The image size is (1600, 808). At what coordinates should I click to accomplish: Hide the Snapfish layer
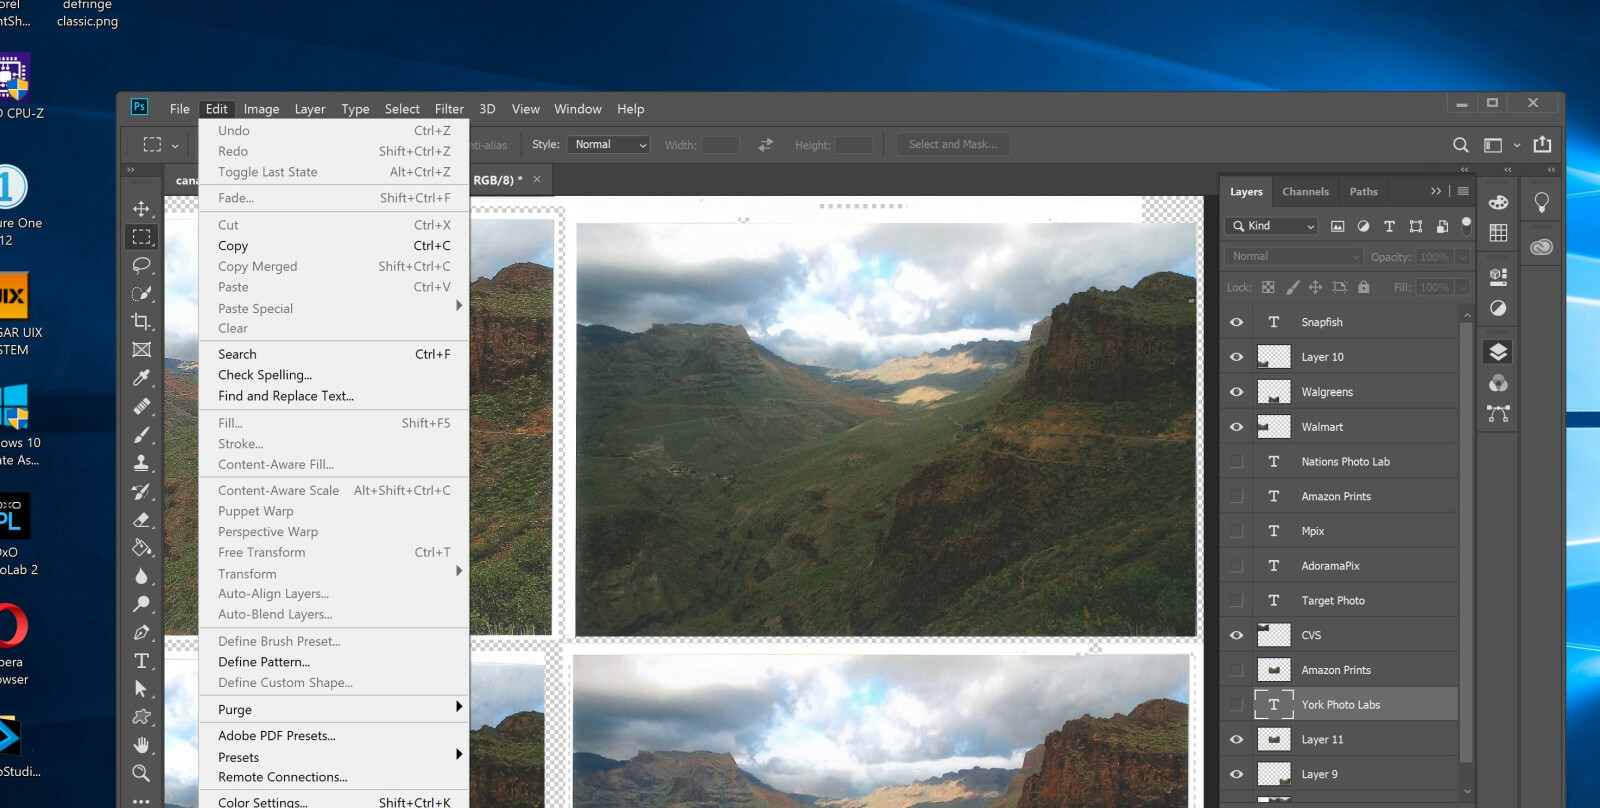click(1236, 322)
